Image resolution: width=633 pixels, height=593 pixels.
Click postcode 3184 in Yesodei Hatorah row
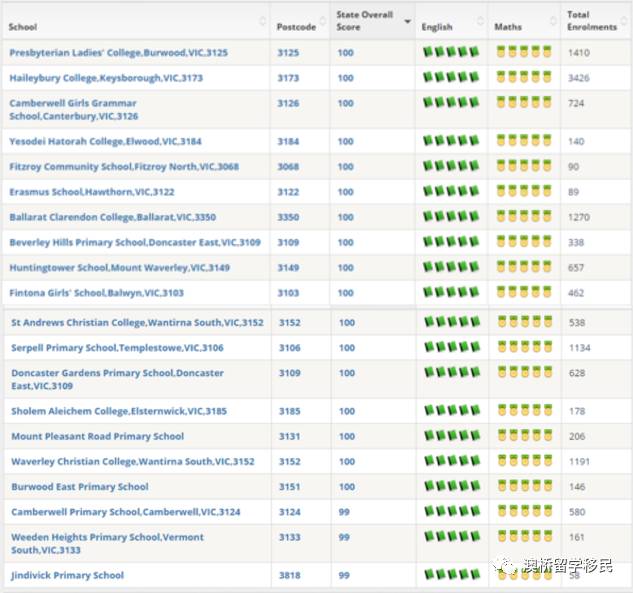(288, 142)
